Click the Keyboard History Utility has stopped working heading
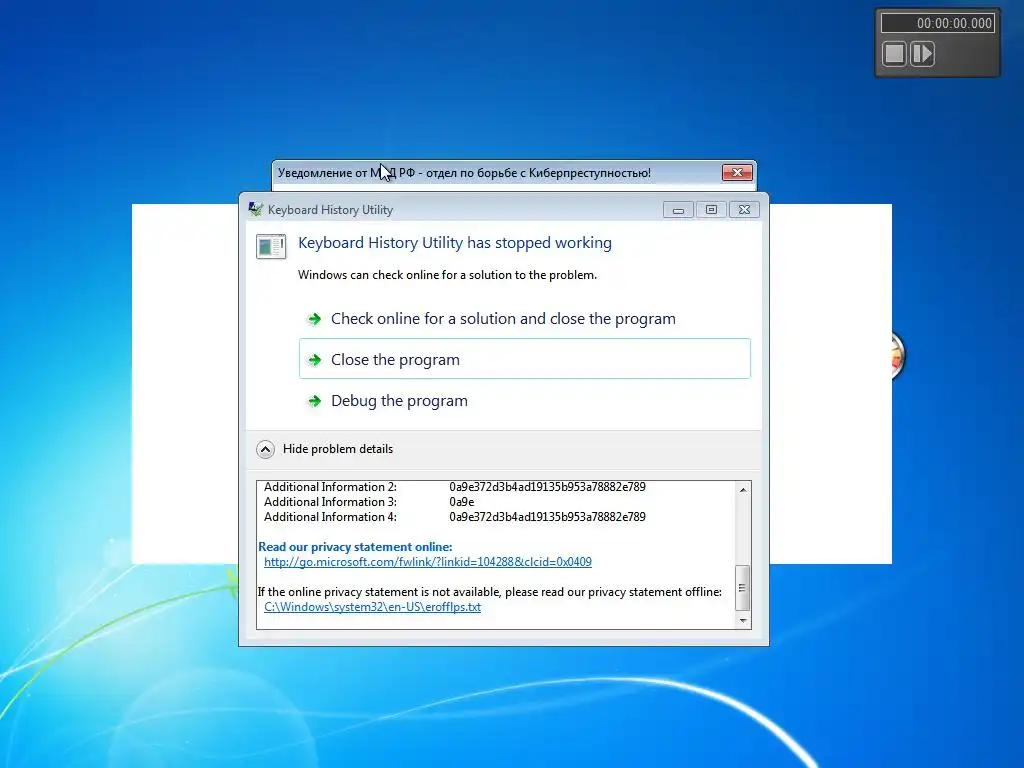The height and width of the screenshot is (768, 1024). 455,243
